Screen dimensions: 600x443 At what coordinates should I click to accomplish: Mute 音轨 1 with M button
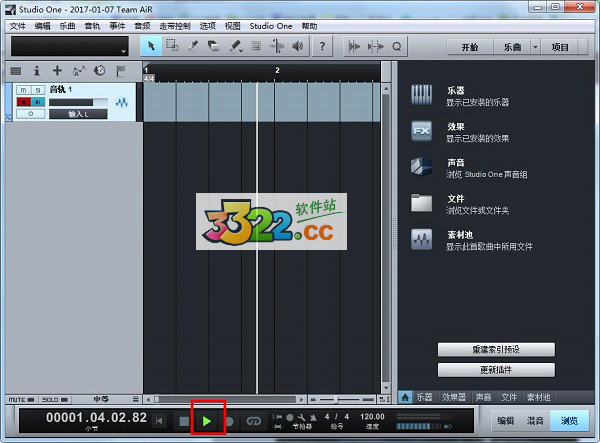(23, 90)
